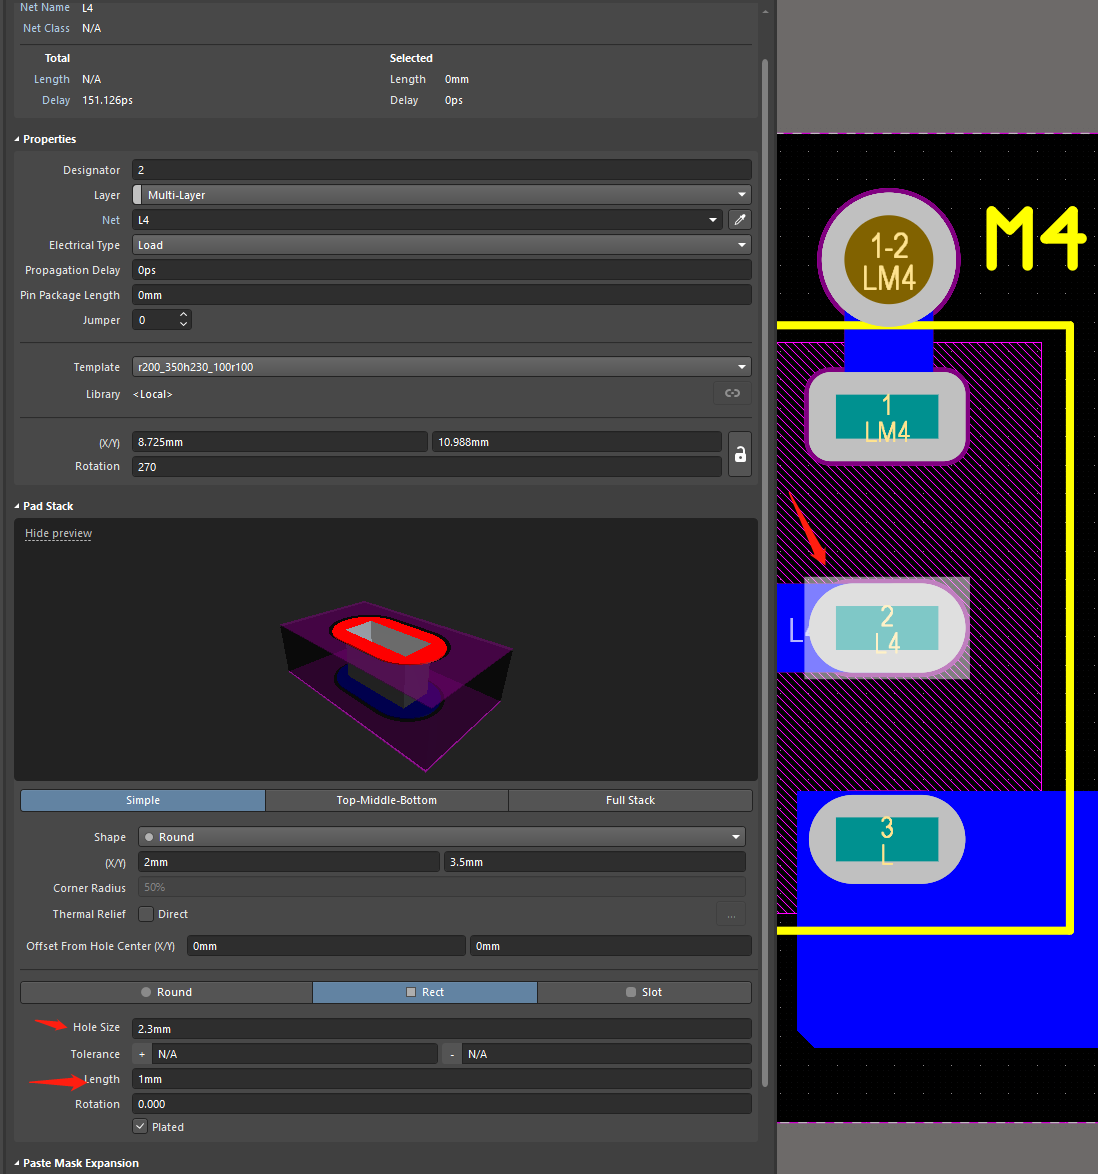Click the round 1-2 LM4 pad
Image resolution: width=1098 pixels, height=1174 pixels.
coord(888,260)
